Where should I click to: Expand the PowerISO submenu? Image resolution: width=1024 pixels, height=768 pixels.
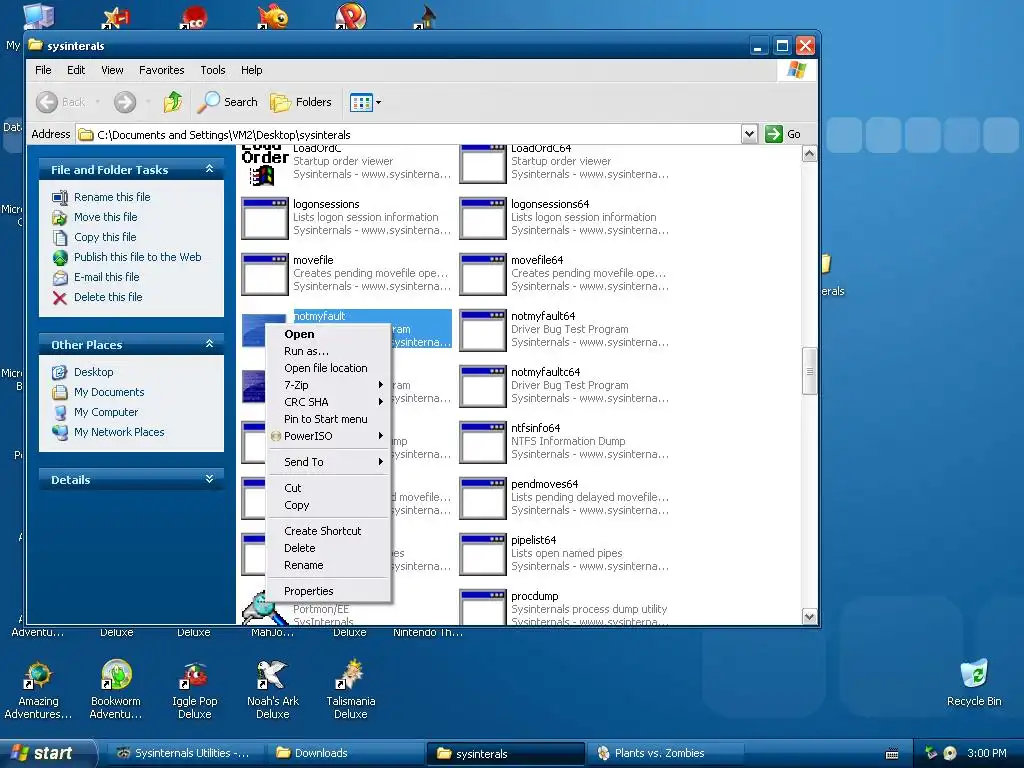pos(328,436)
